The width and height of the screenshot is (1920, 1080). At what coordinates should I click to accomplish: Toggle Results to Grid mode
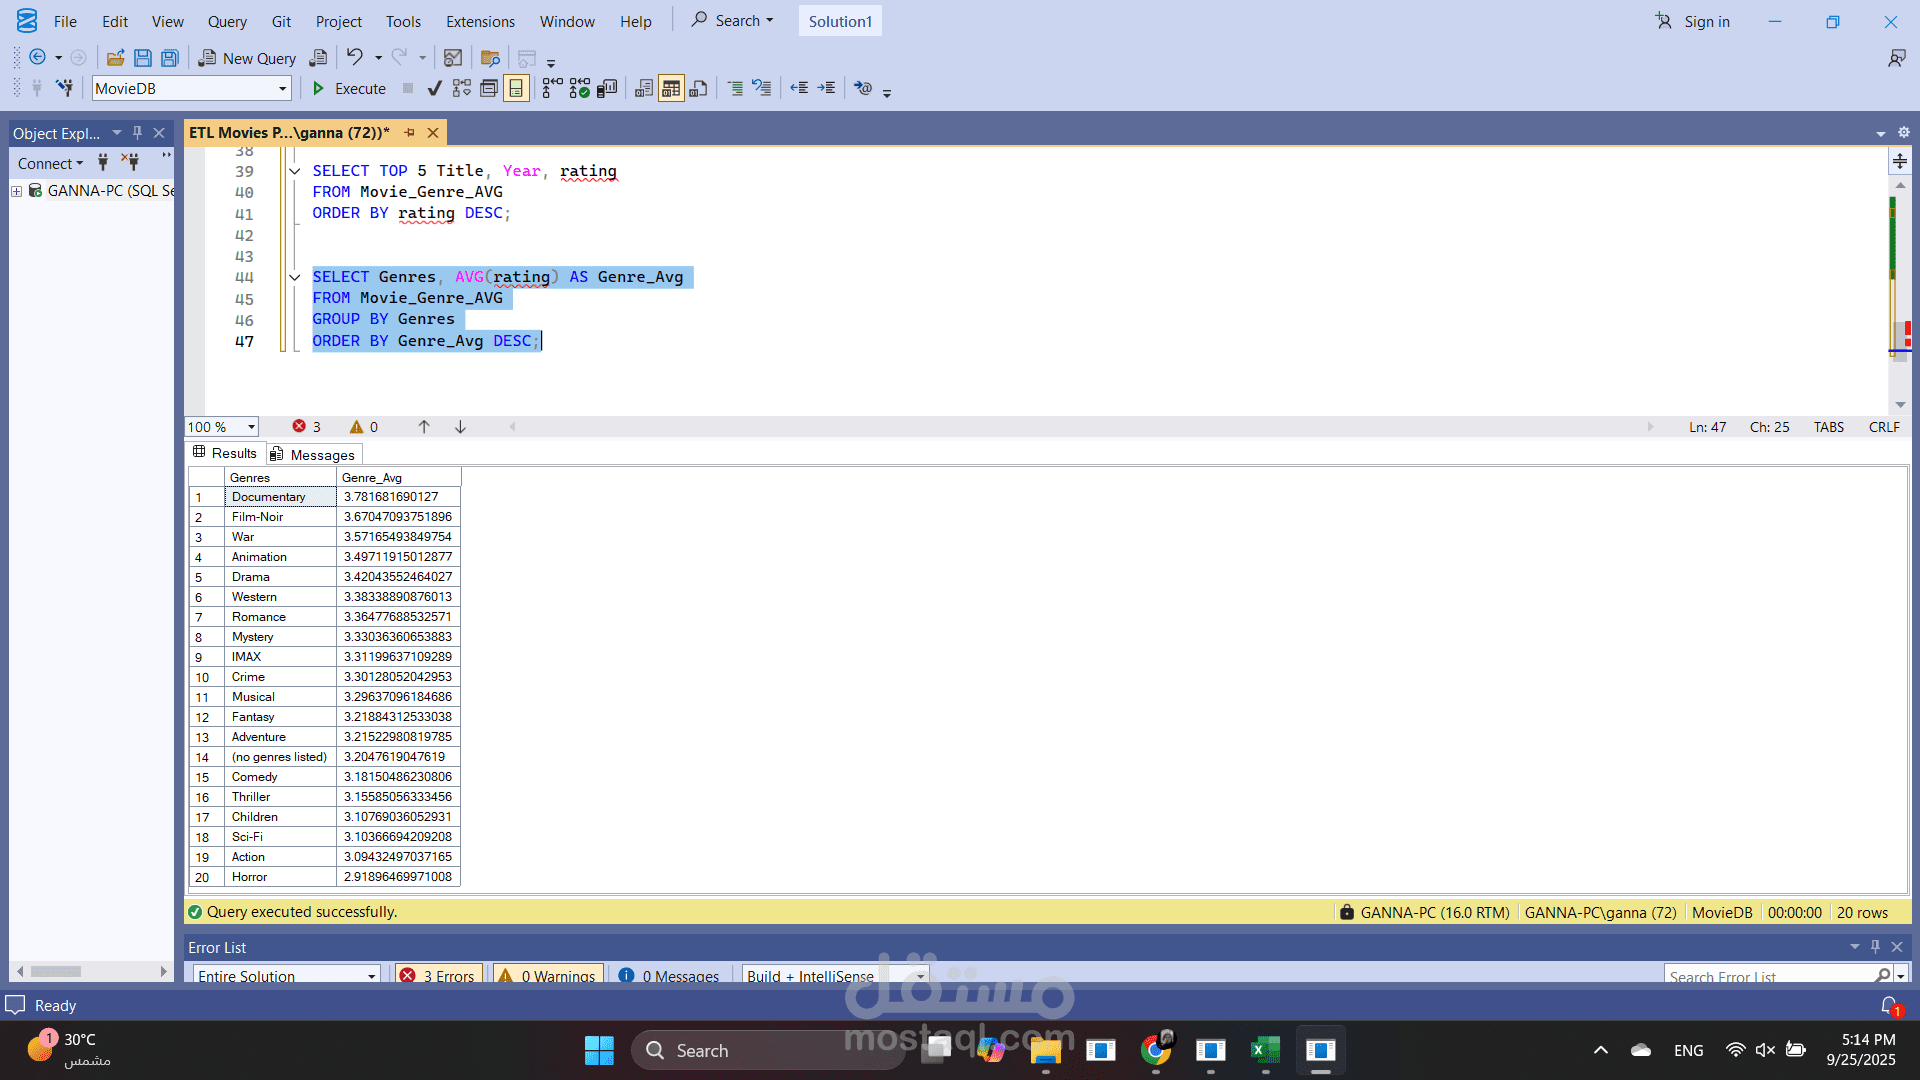click(x=671, y=89)
